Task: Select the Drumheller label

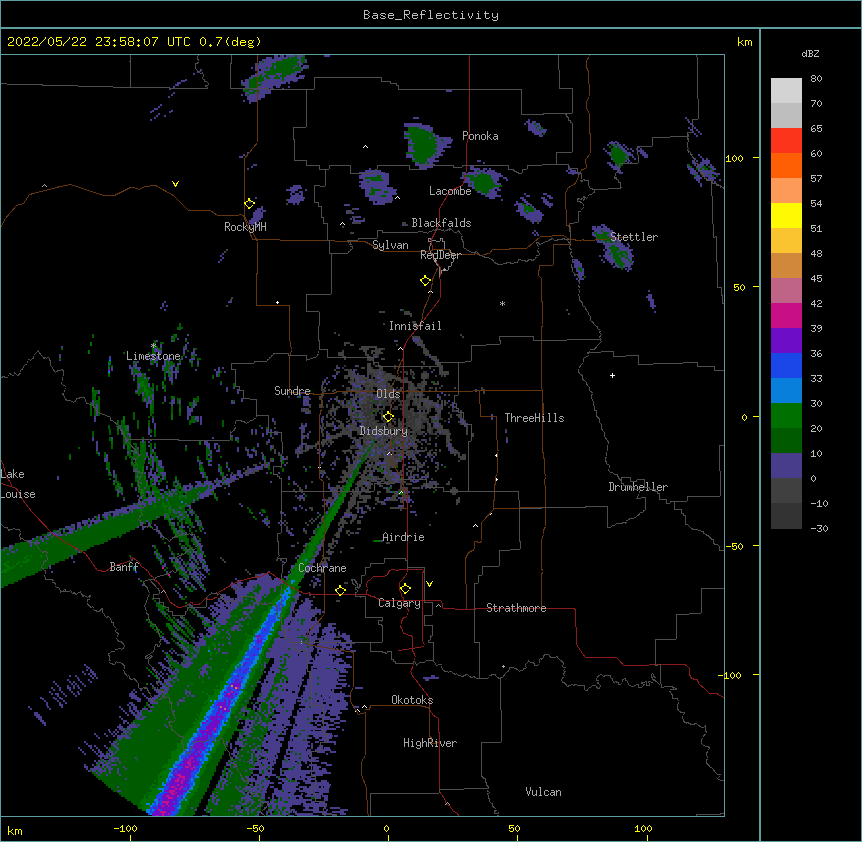Action: (638, 487)
